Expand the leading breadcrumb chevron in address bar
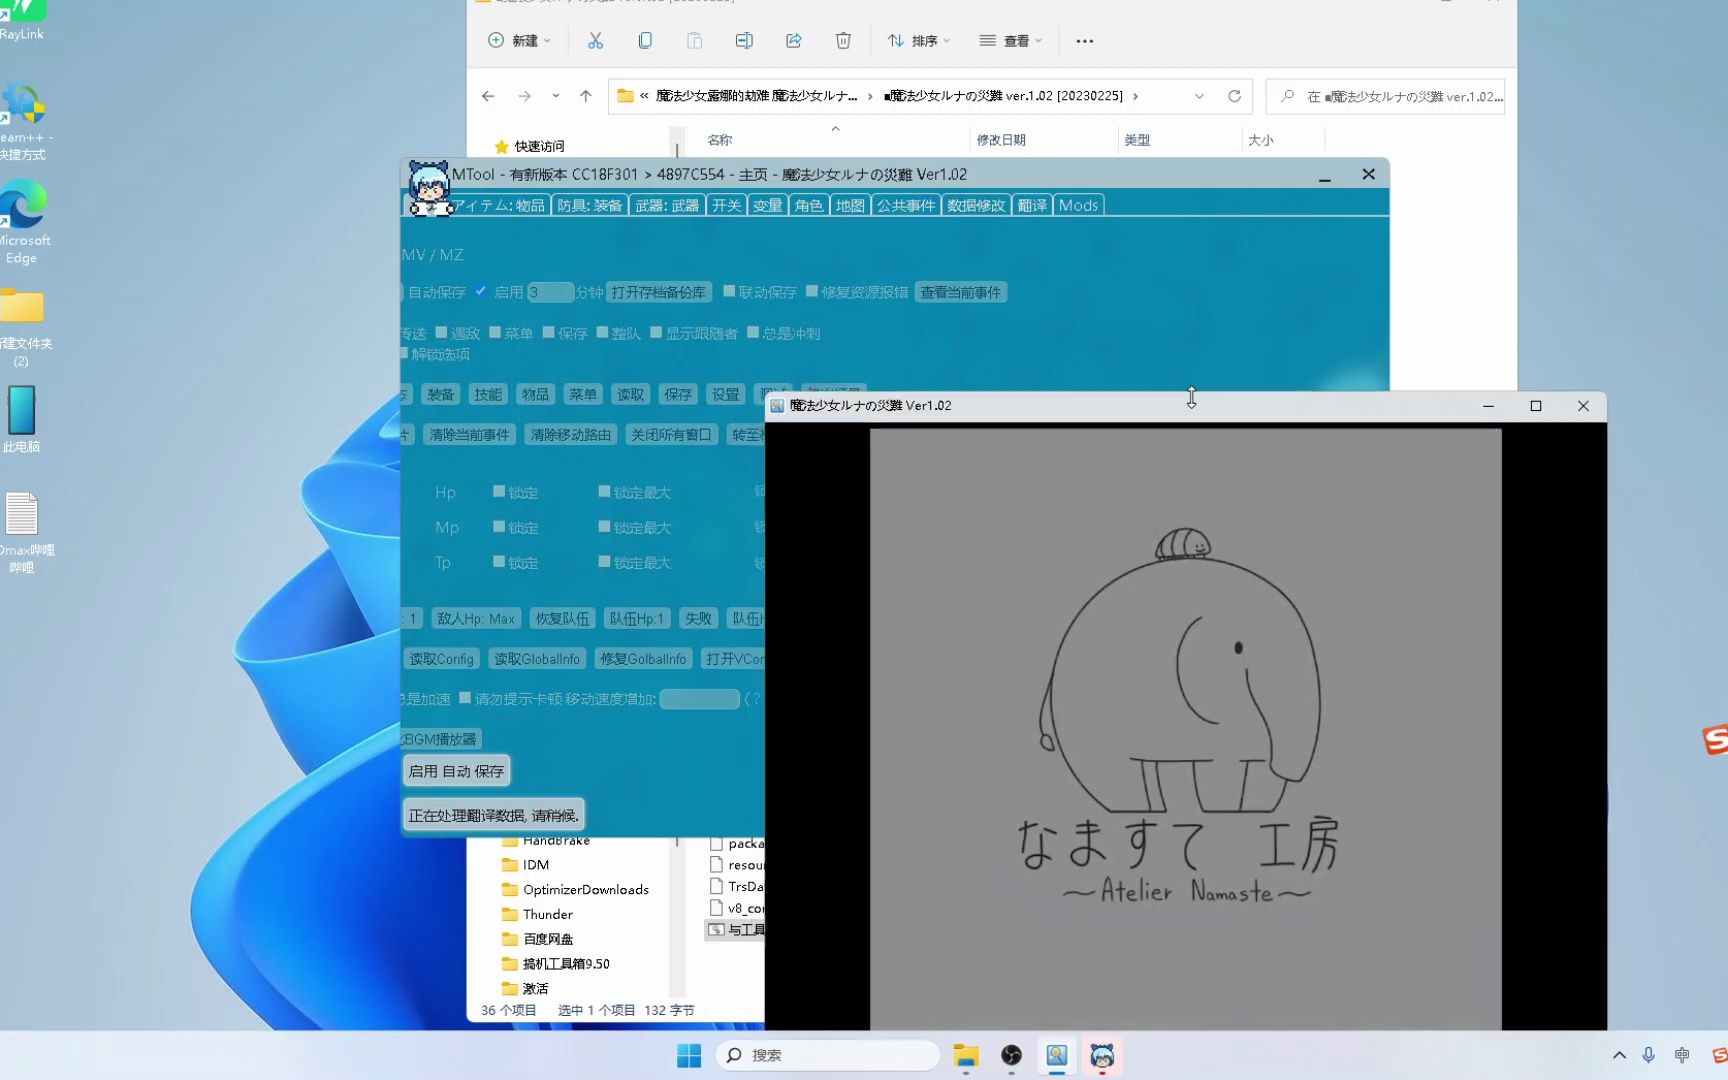 click(x=644, y=96)
